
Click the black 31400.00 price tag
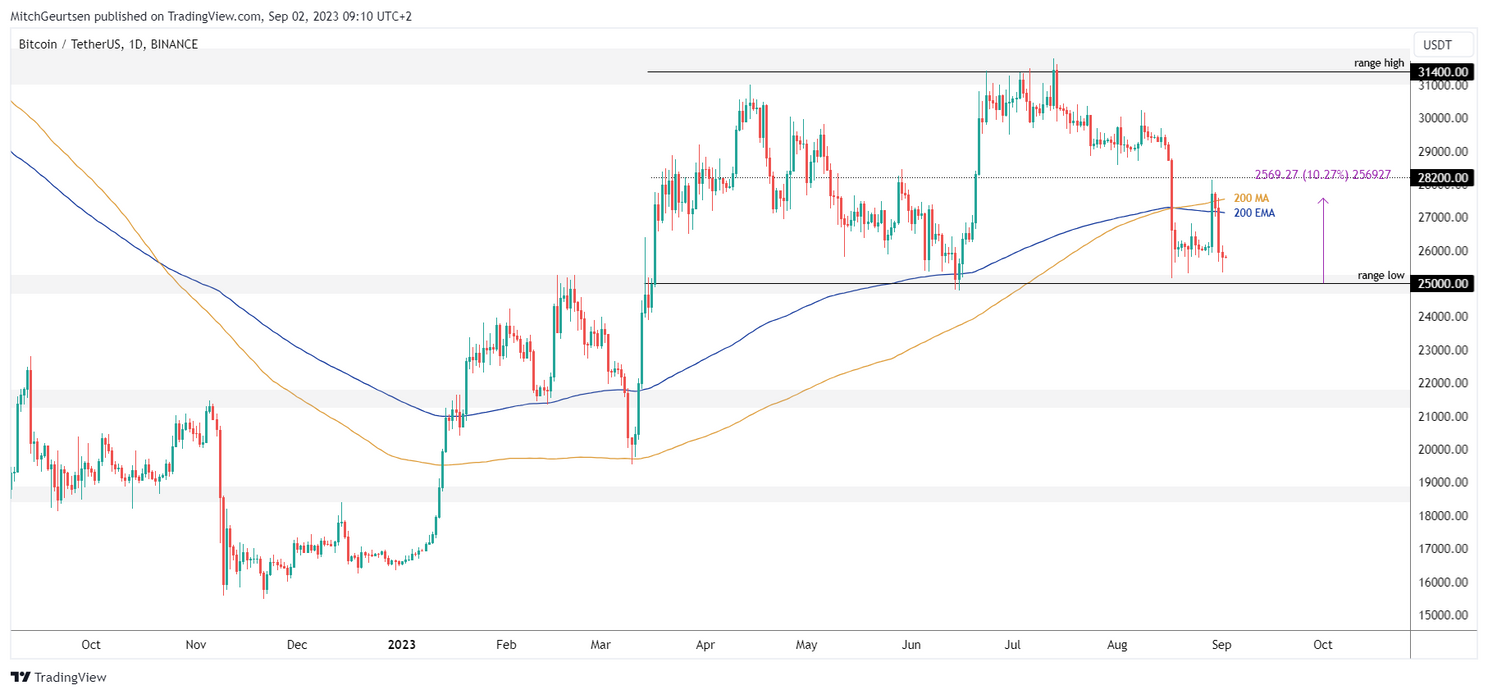point(1442,71)
